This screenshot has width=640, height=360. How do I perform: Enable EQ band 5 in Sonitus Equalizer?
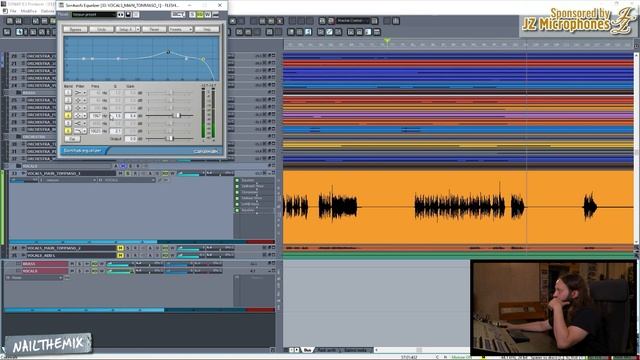[x=68, y=123]
